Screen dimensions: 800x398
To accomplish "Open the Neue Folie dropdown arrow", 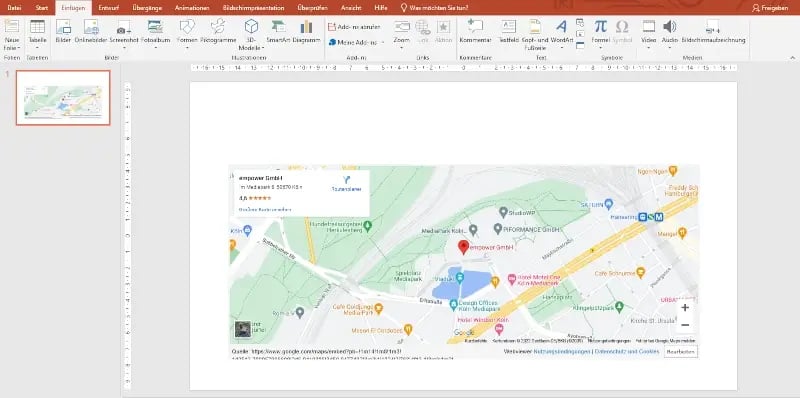I will pos(18,48).
